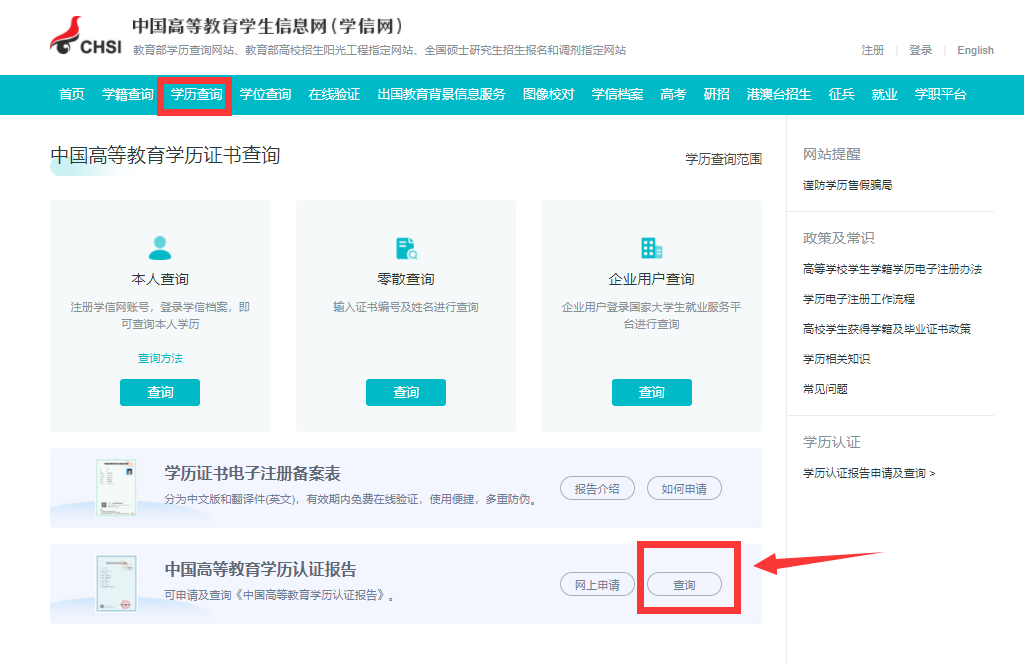Click the CHSI logo
The width and height of the screenshot is (1024, 664).
click(86, 37)
